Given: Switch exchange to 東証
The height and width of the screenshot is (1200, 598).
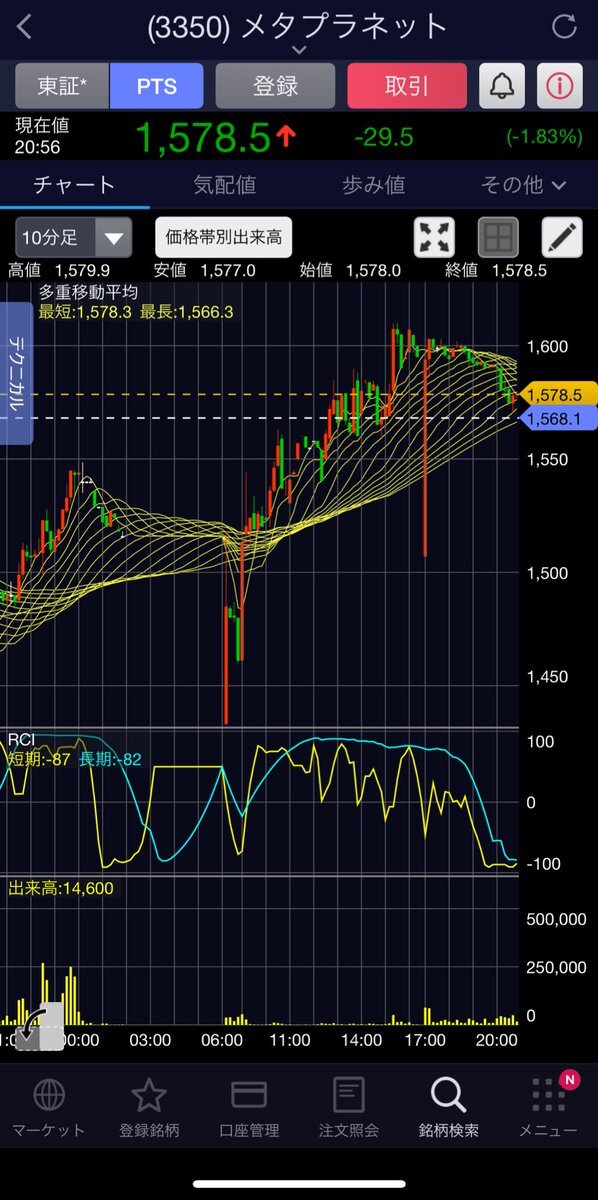Looking at the screenshot, I should point(62,86).
